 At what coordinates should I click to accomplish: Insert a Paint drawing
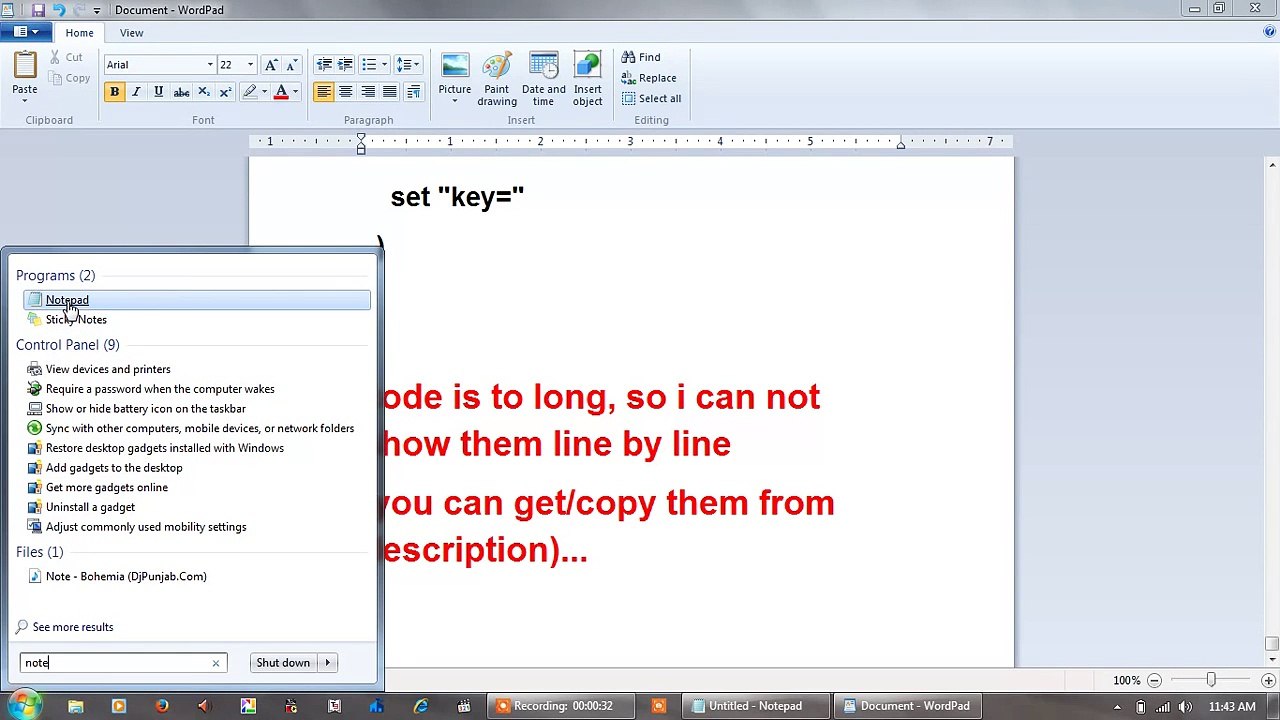point(497,78)
